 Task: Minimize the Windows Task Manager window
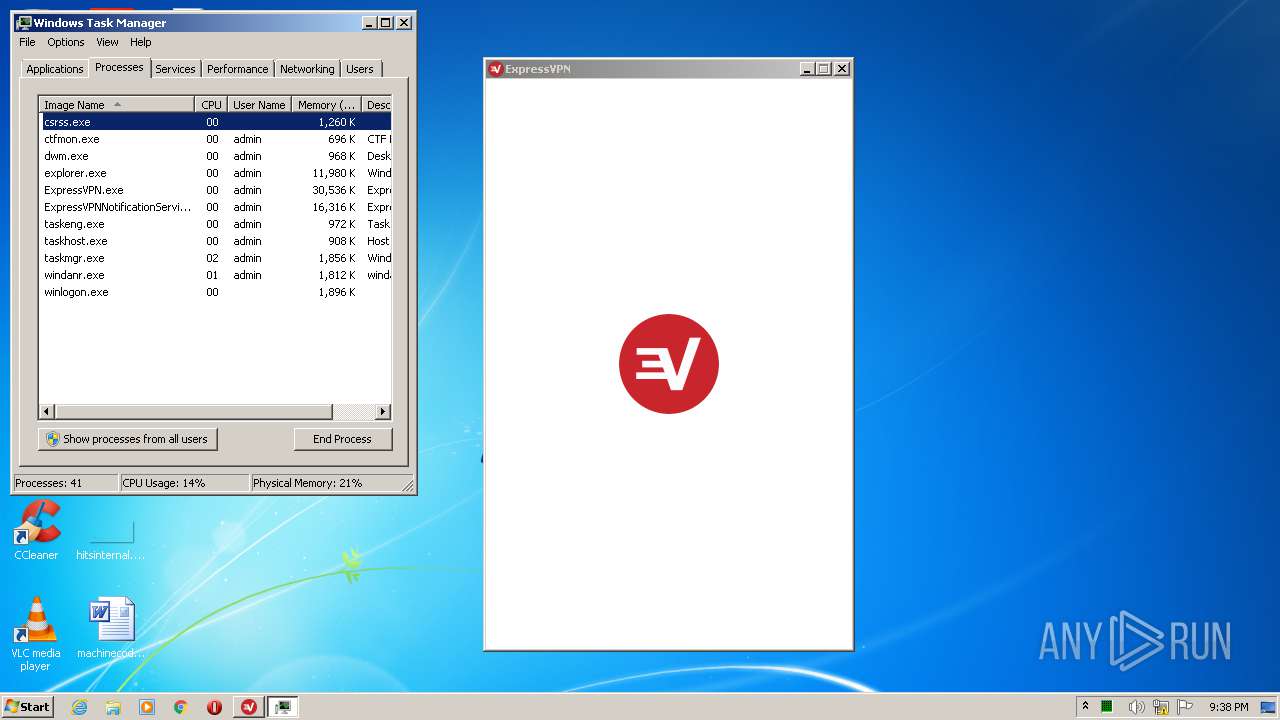click(369, 22)
